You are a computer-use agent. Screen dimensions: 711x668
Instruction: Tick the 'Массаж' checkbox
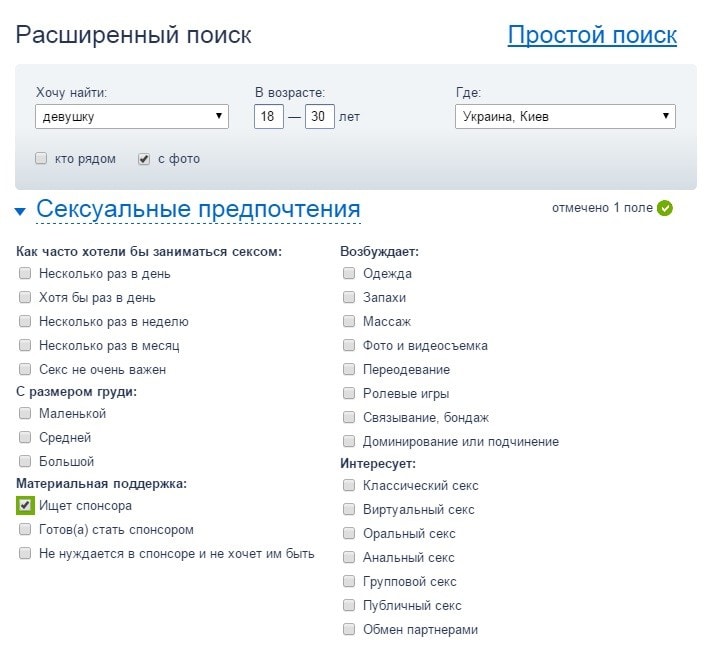click(349, 322)
